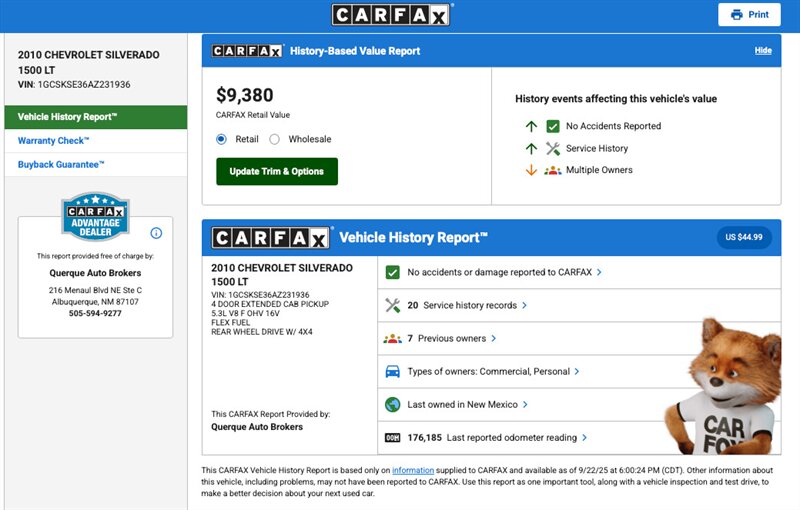
Task: Expand the Last owned in New Mexico chevron
Action: (525, 404)
